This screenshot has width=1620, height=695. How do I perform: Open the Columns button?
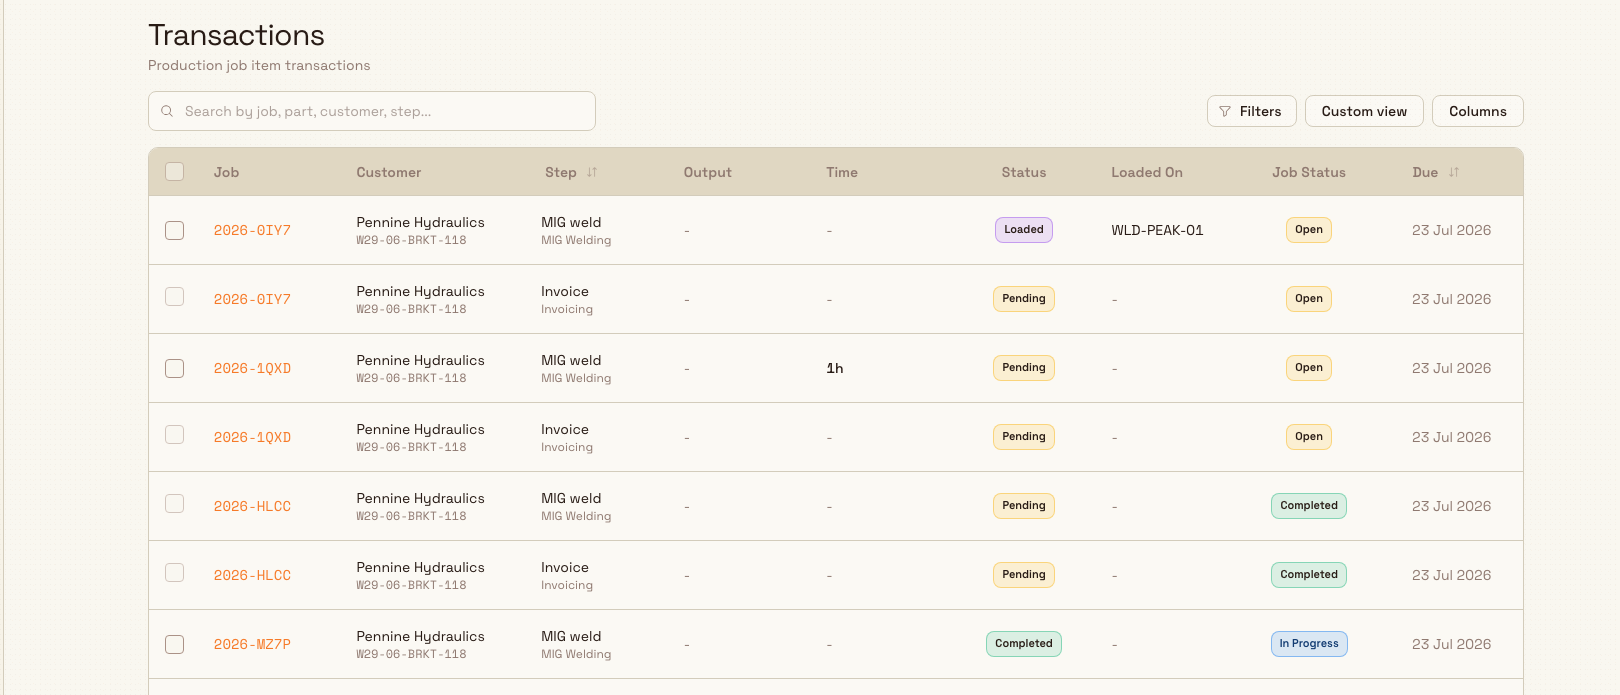pyautogui.click(x=1477, y=111)
